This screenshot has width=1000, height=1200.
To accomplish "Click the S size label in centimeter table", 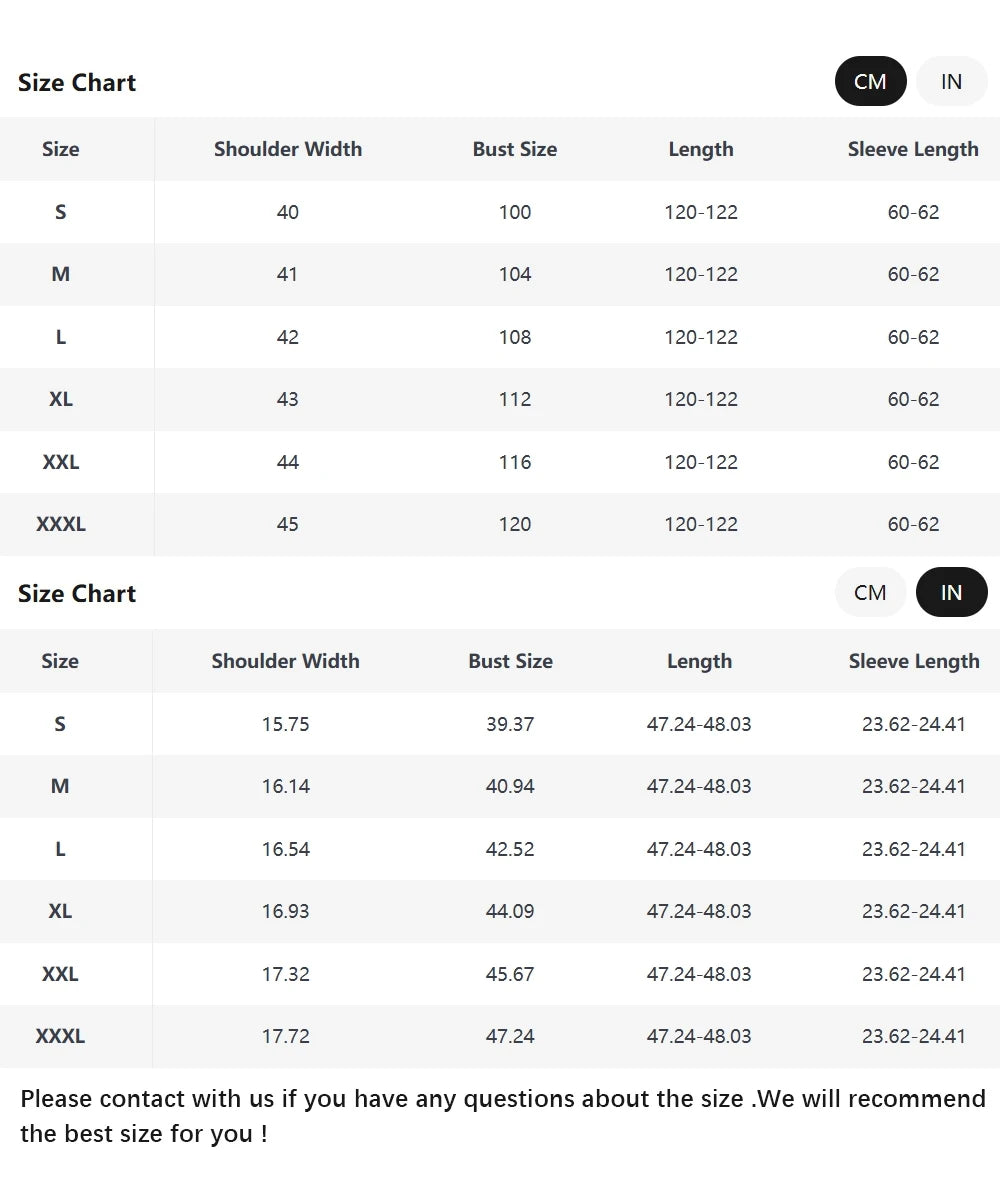I will click(x=61, y=212).
